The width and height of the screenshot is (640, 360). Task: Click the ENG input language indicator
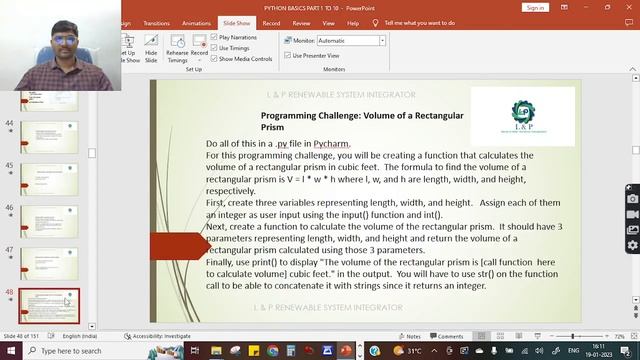pyautogui.click(x=573, y=351)
